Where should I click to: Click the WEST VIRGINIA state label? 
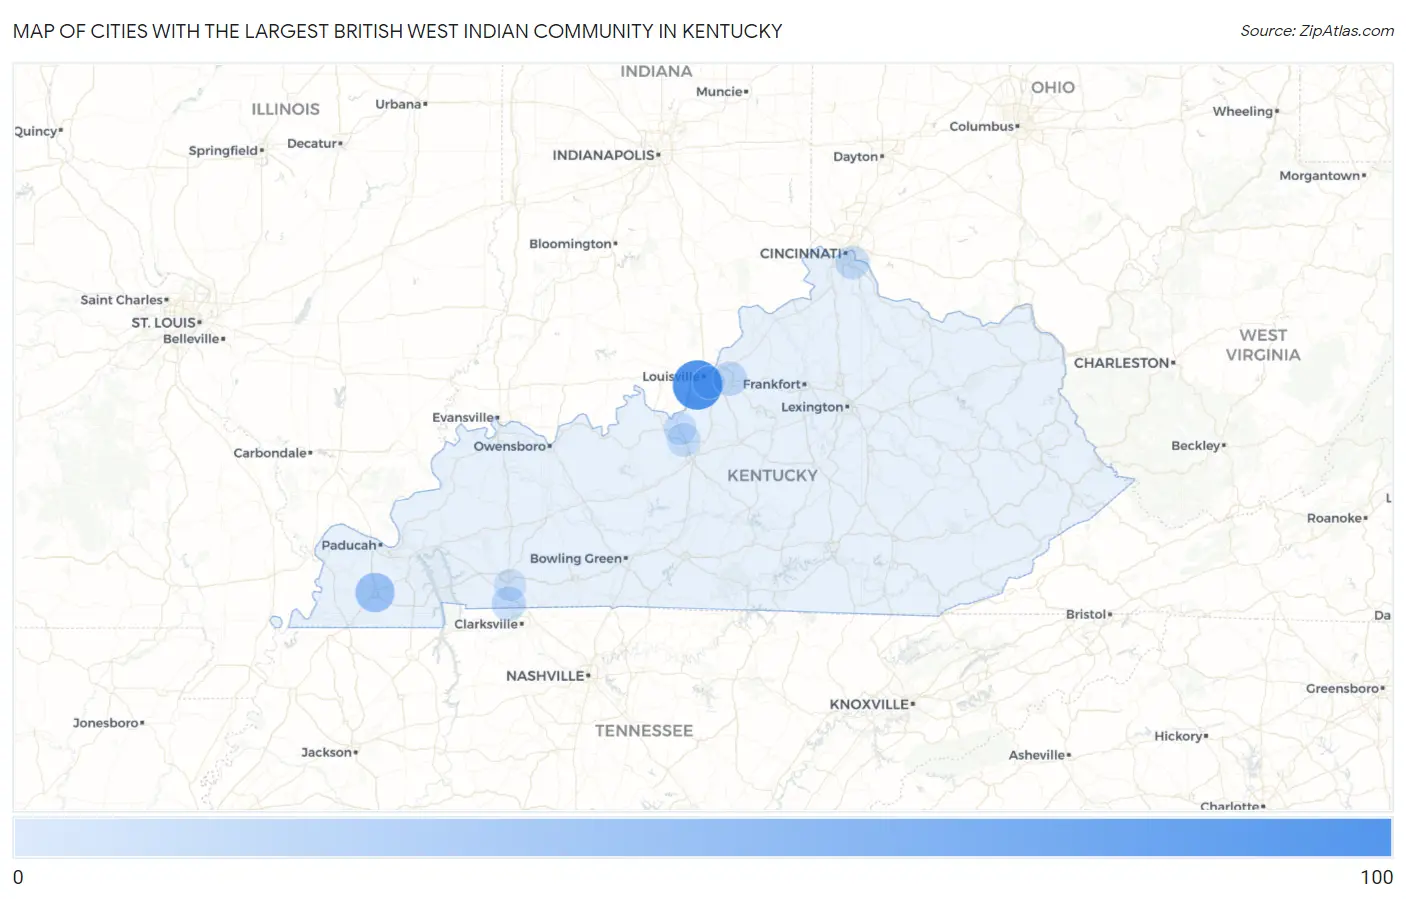(x=1263, y=345)
